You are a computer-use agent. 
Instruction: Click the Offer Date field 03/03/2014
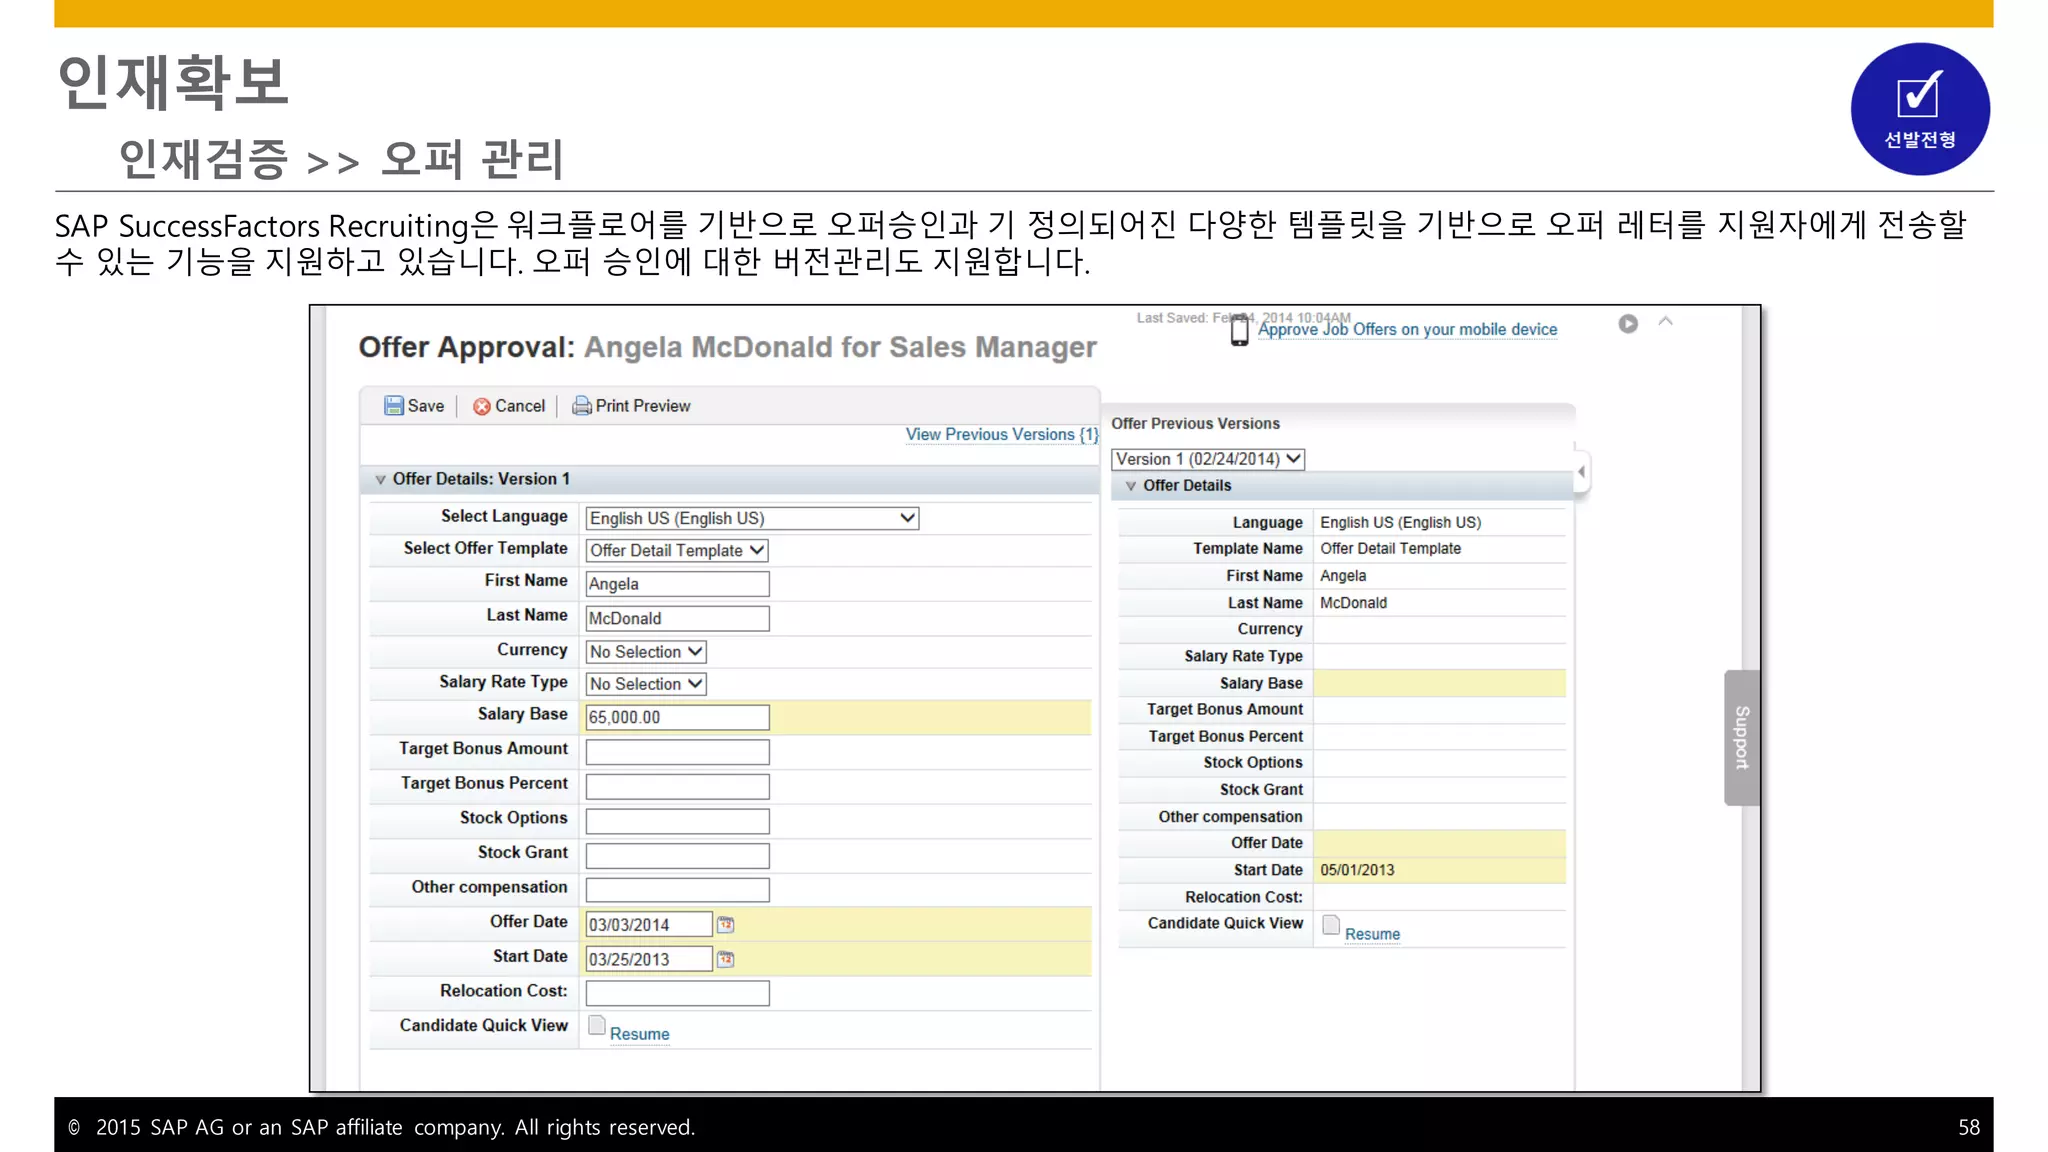(x=649, y=925)
